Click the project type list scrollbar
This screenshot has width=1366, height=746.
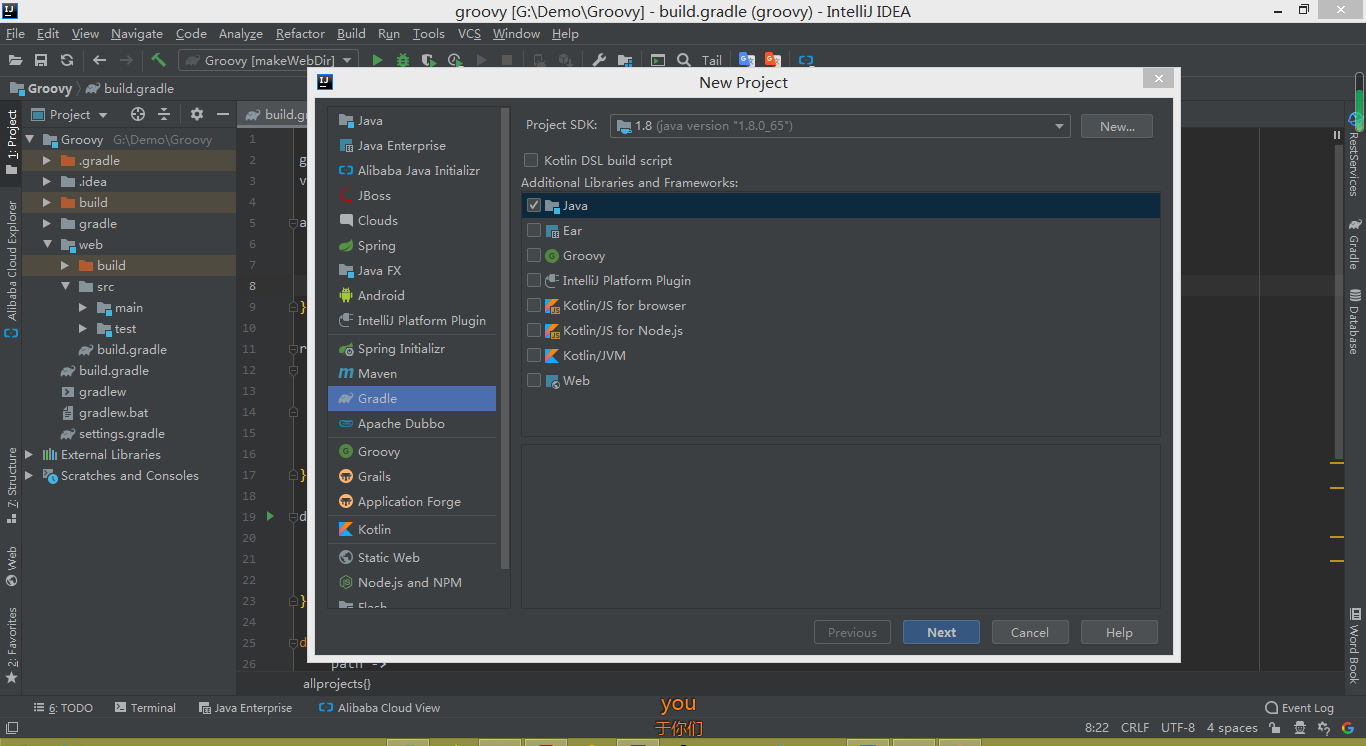[505, 338]
